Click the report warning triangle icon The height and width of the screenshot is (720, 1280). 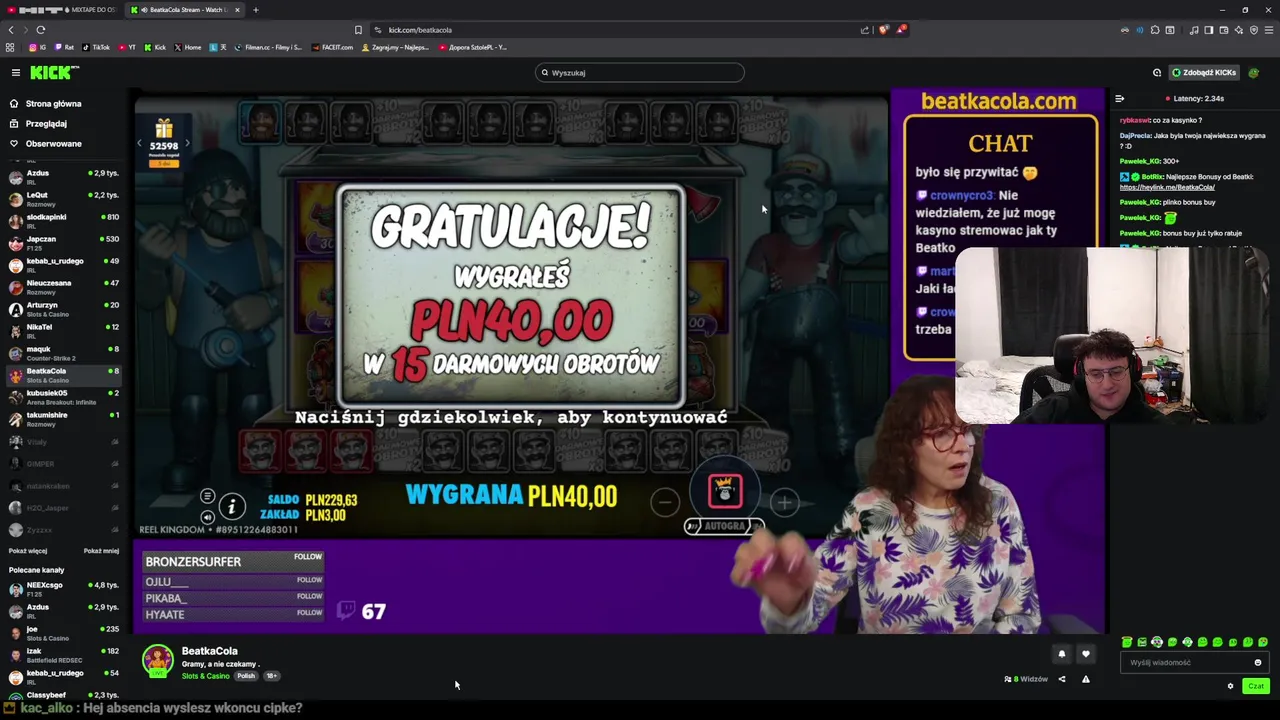click(x=1086, y=679)
